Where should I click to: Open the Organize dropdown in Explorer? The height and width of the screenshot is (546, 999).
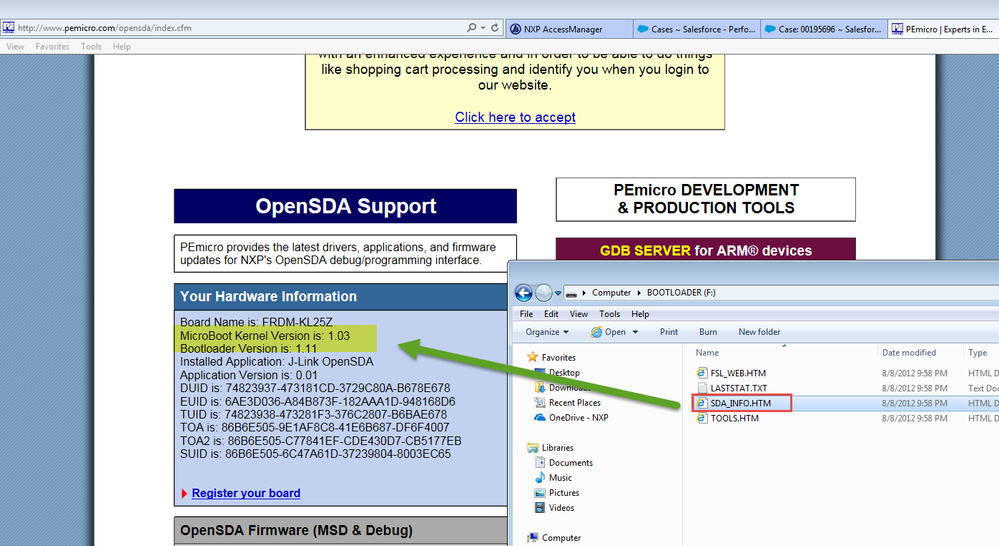point(547,332)
